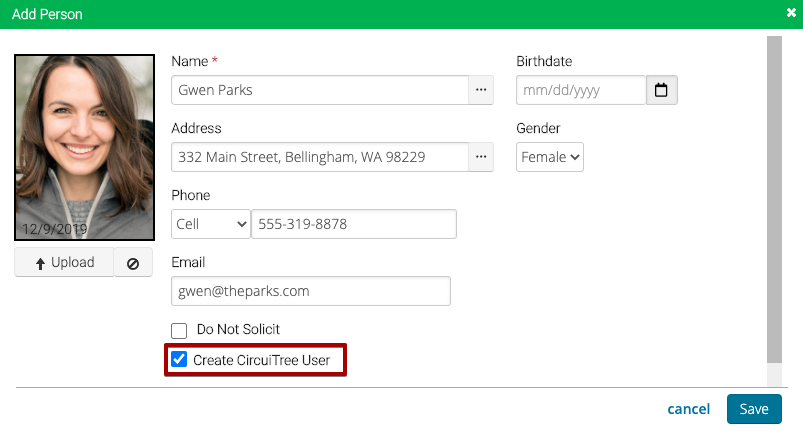Click the ellipsis button beside Address field
The height and width of the screenshot is (435, 803).
[x=481, y=157]
